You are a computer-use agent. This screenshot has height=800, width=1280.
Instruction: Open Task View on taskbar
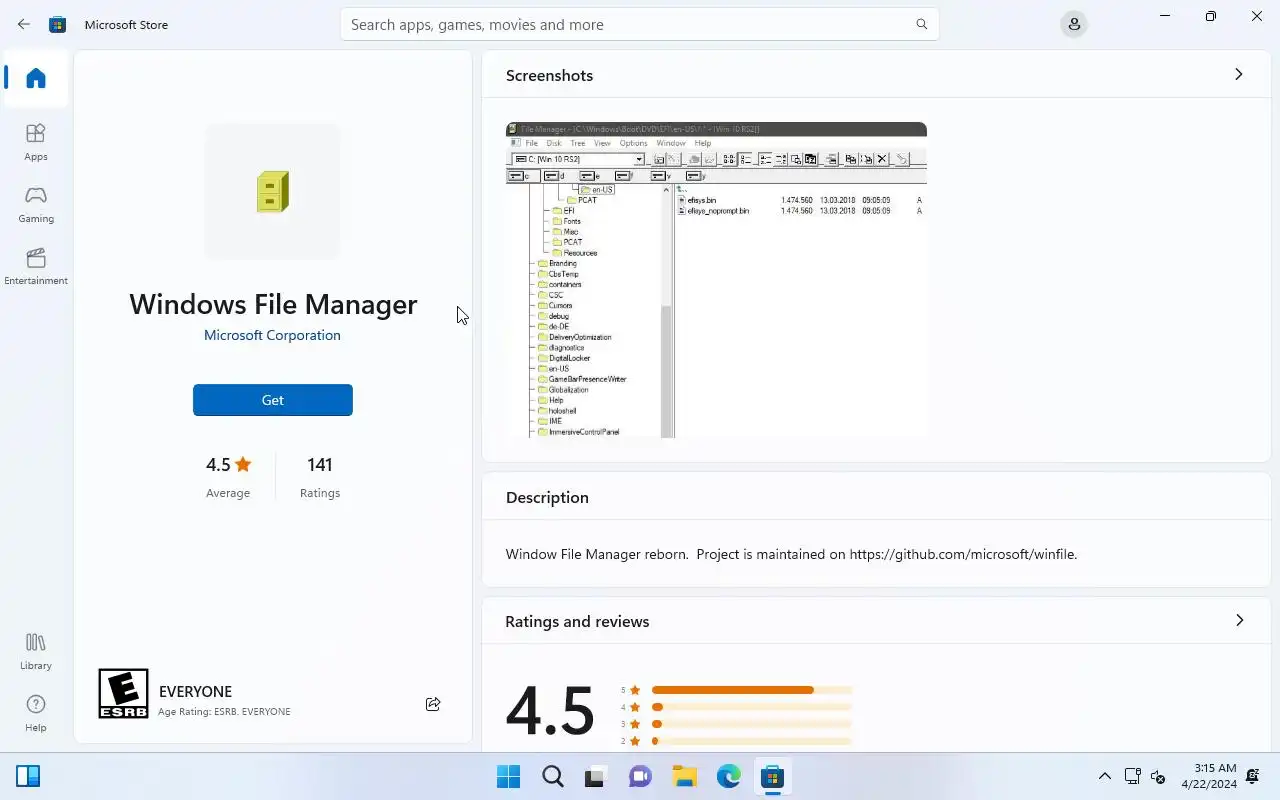[x=596, y=776]
